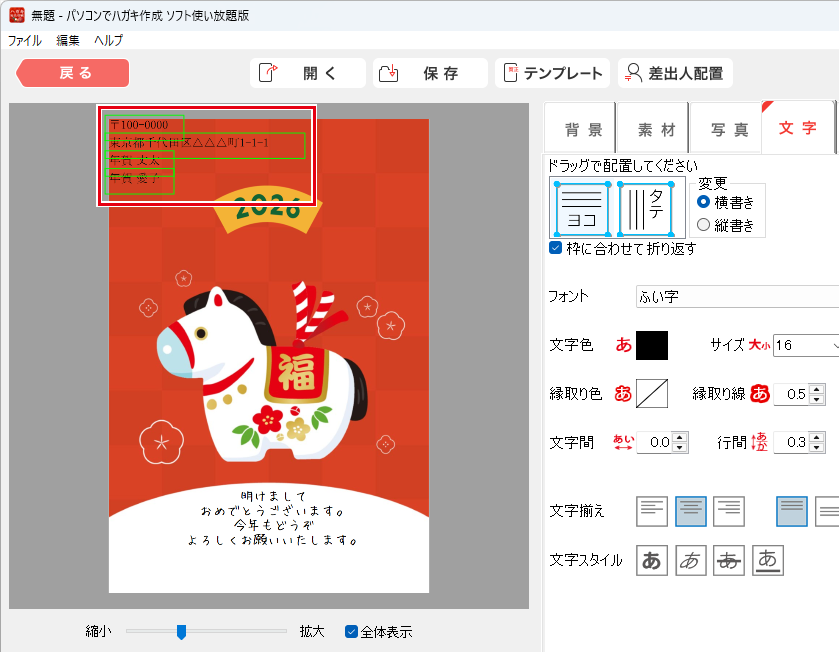Increase the 縁取り線 outline width
Viewport: 839px width, 652px height.
[x=818, y=389]
